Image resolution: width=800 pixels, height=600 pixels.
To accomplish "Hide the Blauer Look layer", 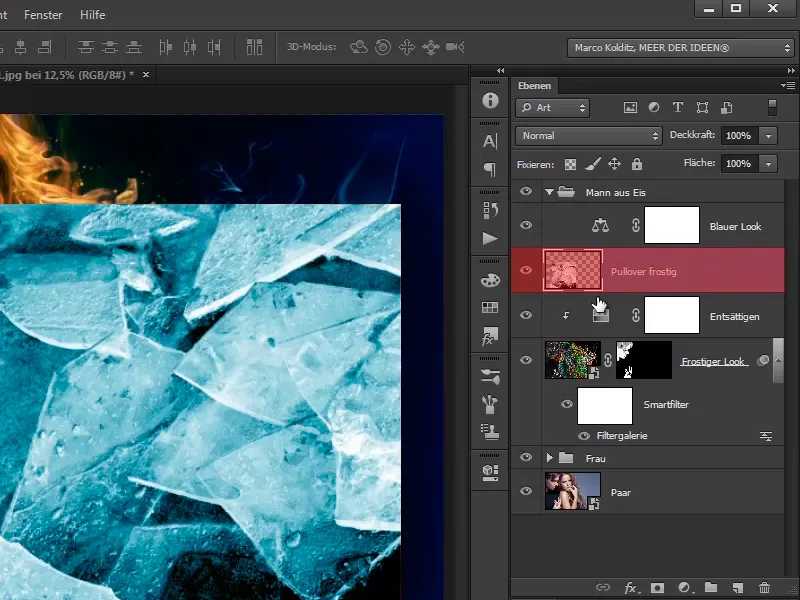I will coord(526,225).
